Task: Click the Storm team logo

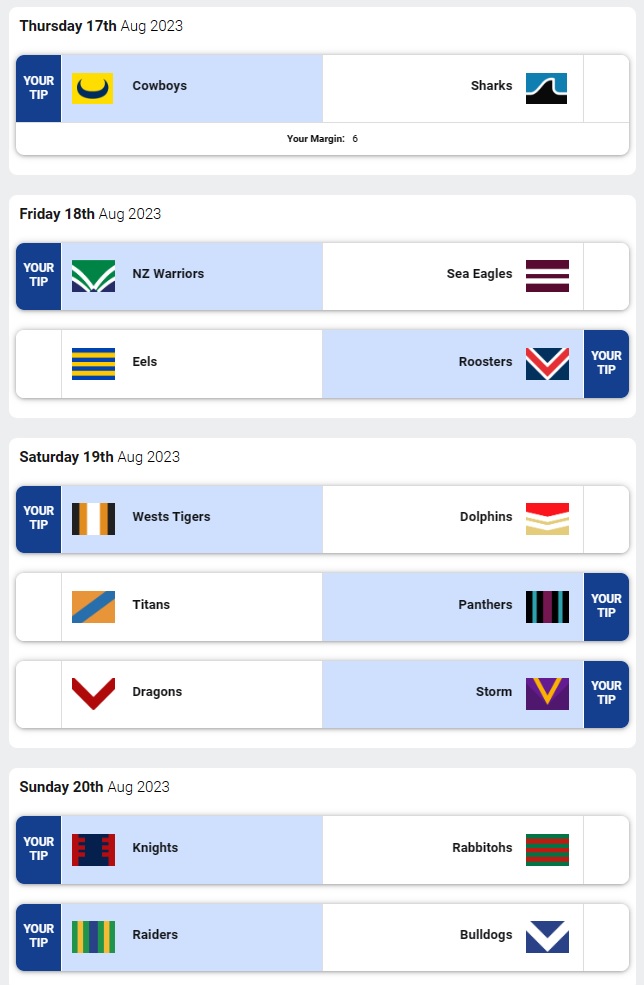Action: tap(547, 694)
